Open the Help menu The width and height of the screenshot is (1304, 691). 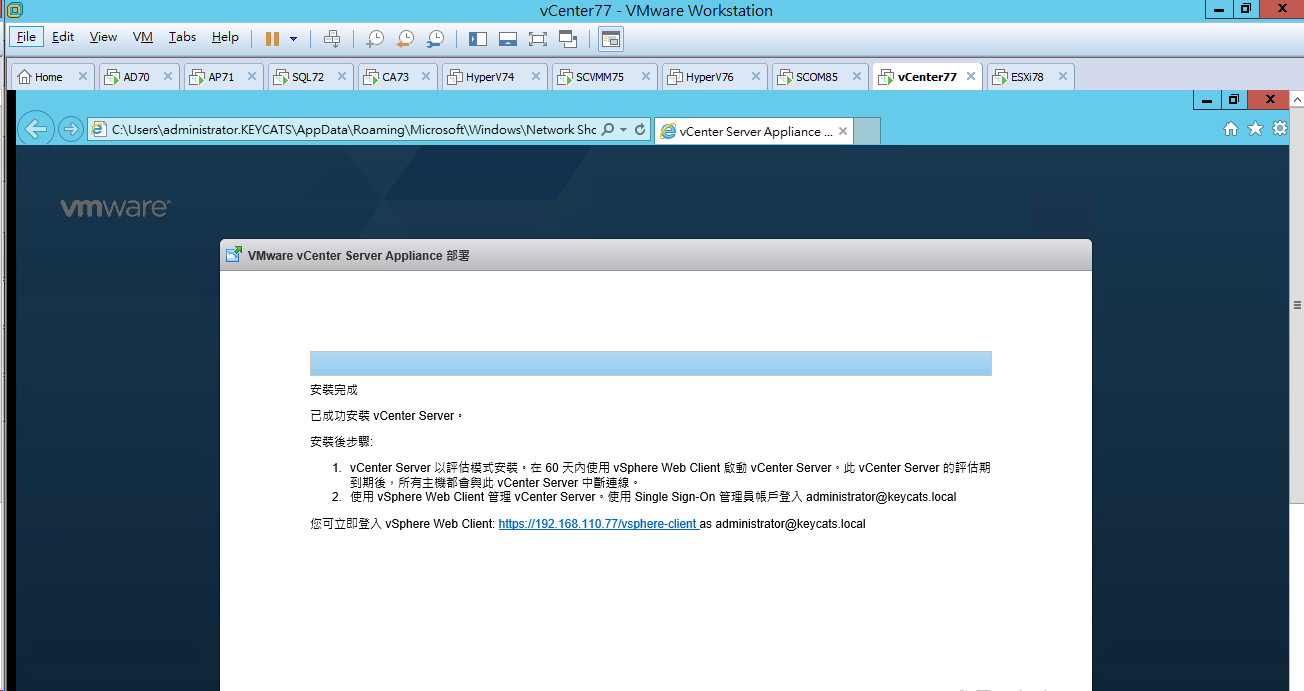pyautogui.click(x=225, y=37)
